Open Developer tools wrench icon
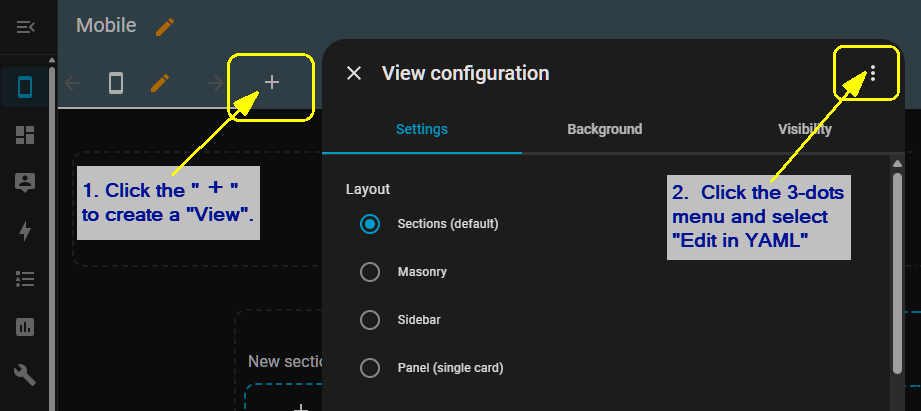Viewport: 921px width, 411px height. coord(25,375)
